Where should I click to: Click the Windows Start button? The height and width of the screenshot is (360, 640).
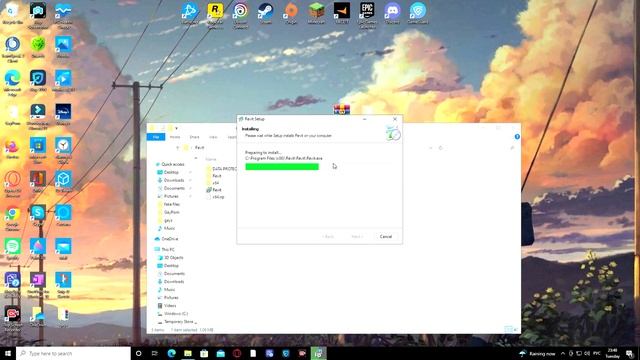pyautogui.click(x=8, y=353)
